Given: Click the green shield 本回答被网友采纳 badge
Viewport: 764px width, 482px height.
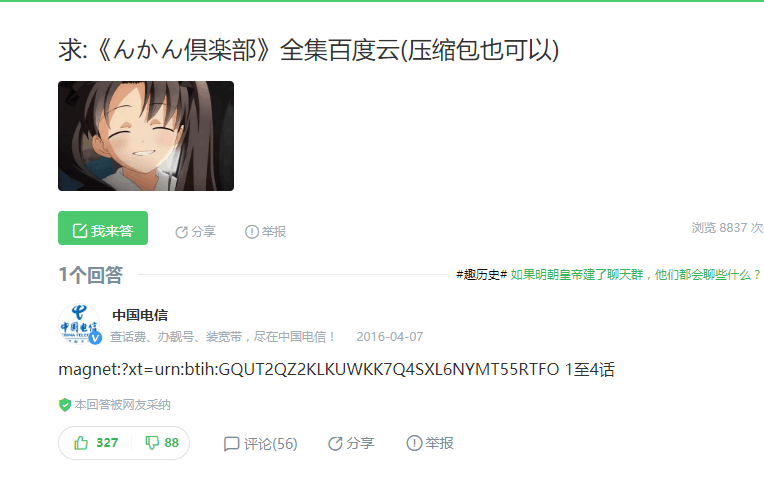Looking at the screenshot, I should (114, 405).
